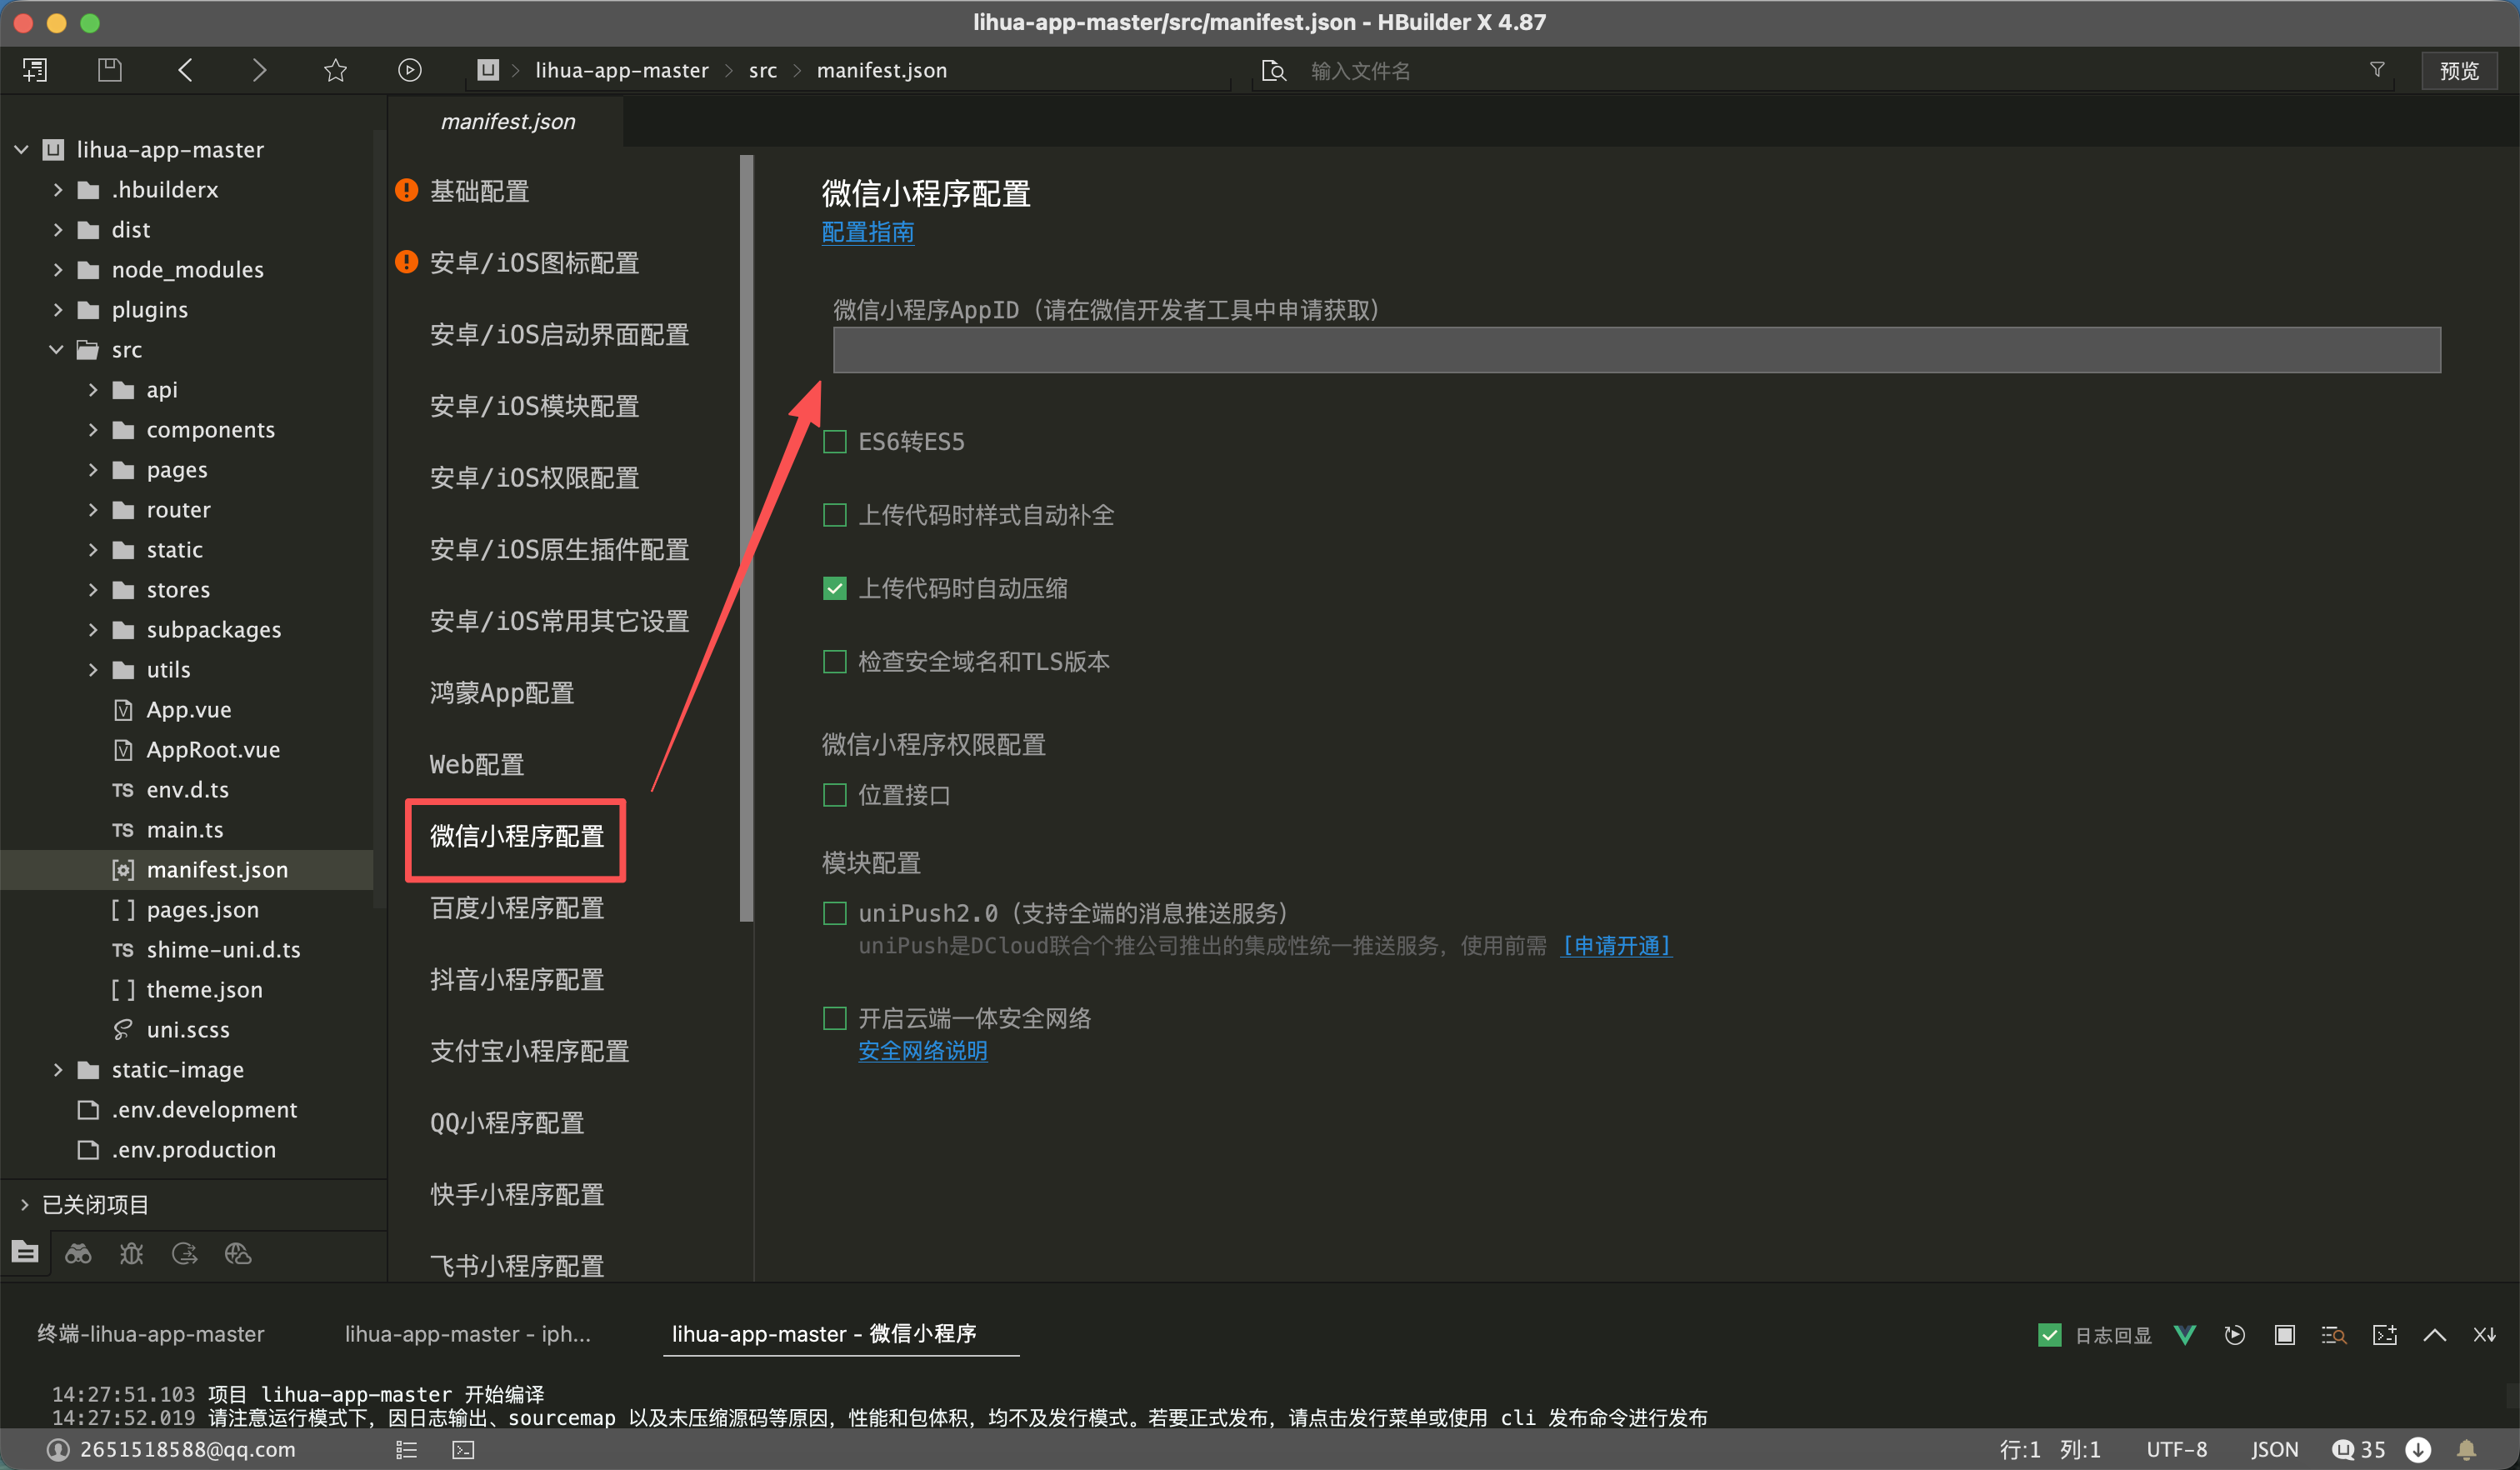The width and height of the screenshot is (2520, 1470).
Task: Click the save file icon in toolbar
Action: point(110,70)
